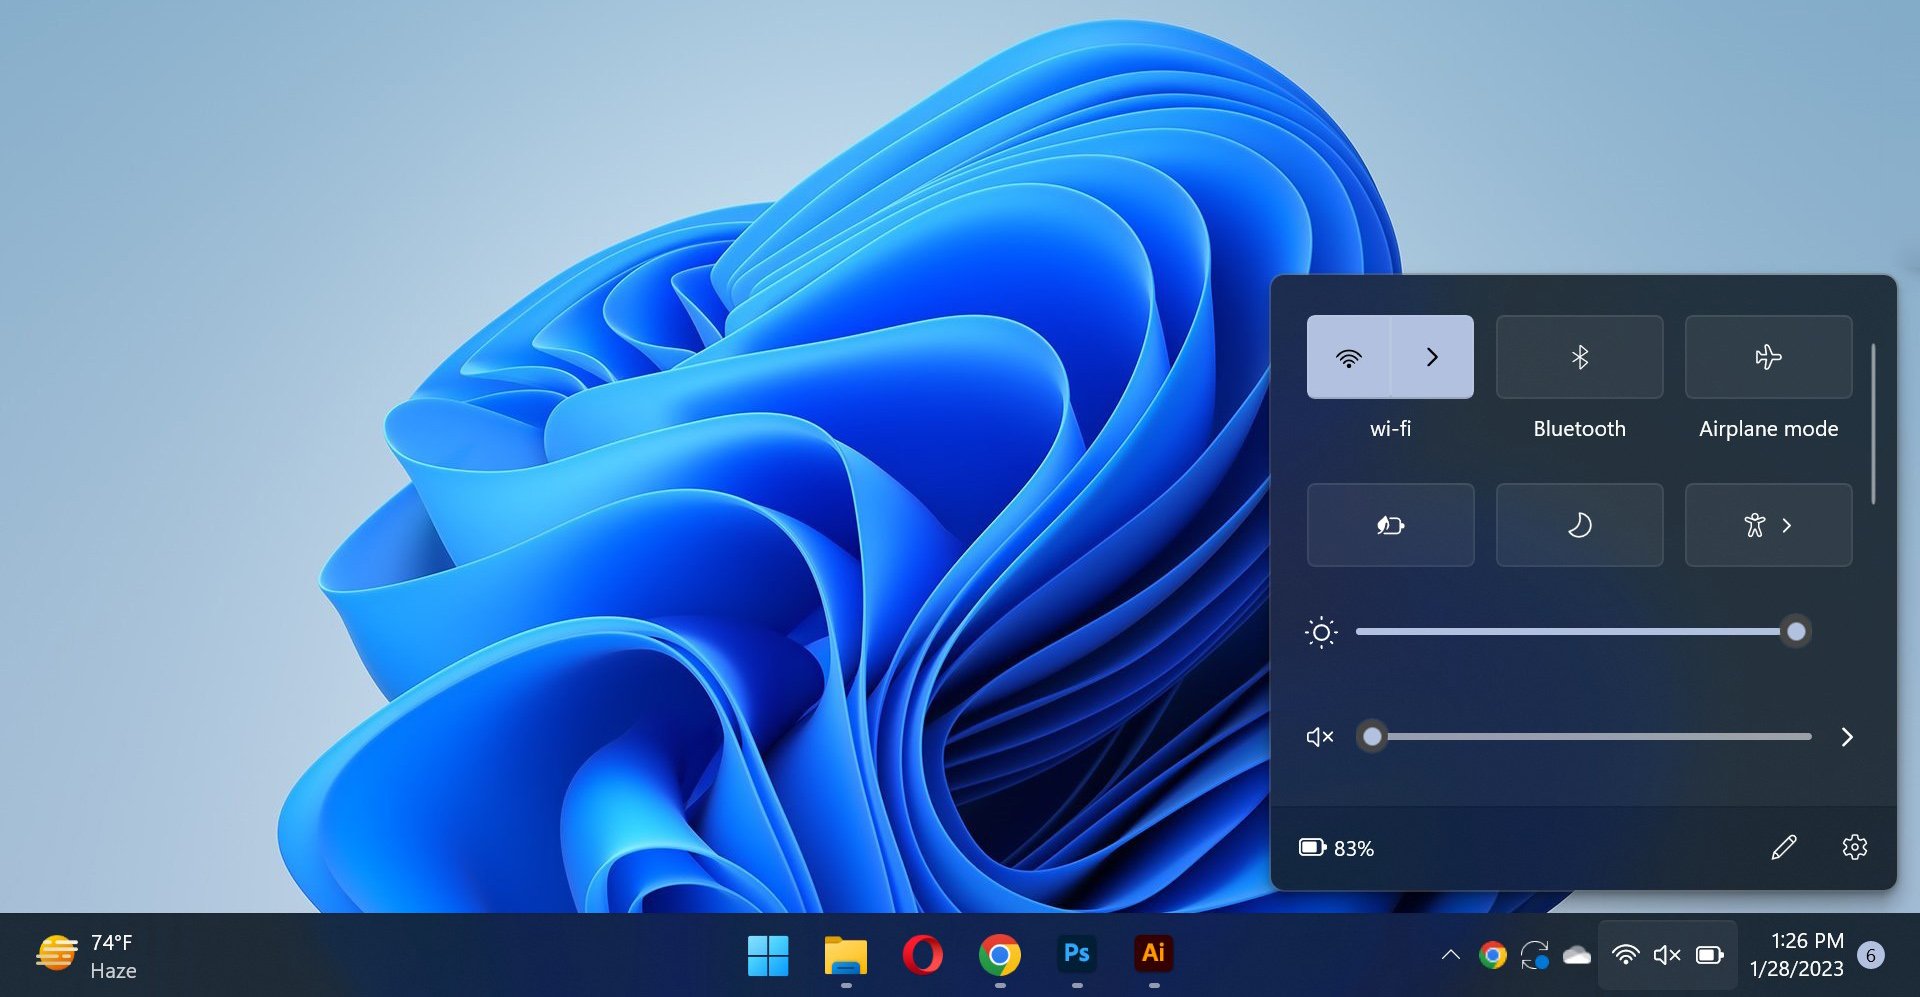This screenshot has height=997, width=1920.
Task: Toggle the Night light moon tile
Action: [x=1579, y=525]
